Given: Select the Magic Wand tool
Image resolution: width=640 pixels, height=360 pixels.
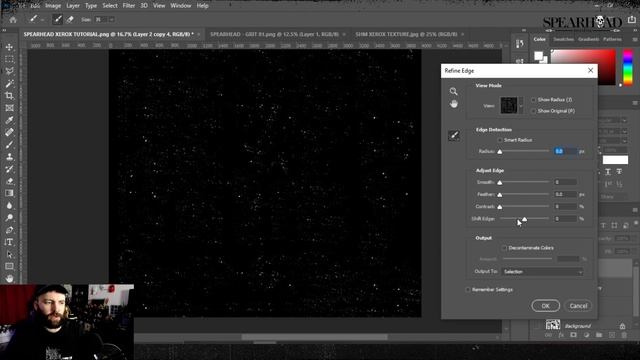Looking at the screenshot, I should pos(9,84).
